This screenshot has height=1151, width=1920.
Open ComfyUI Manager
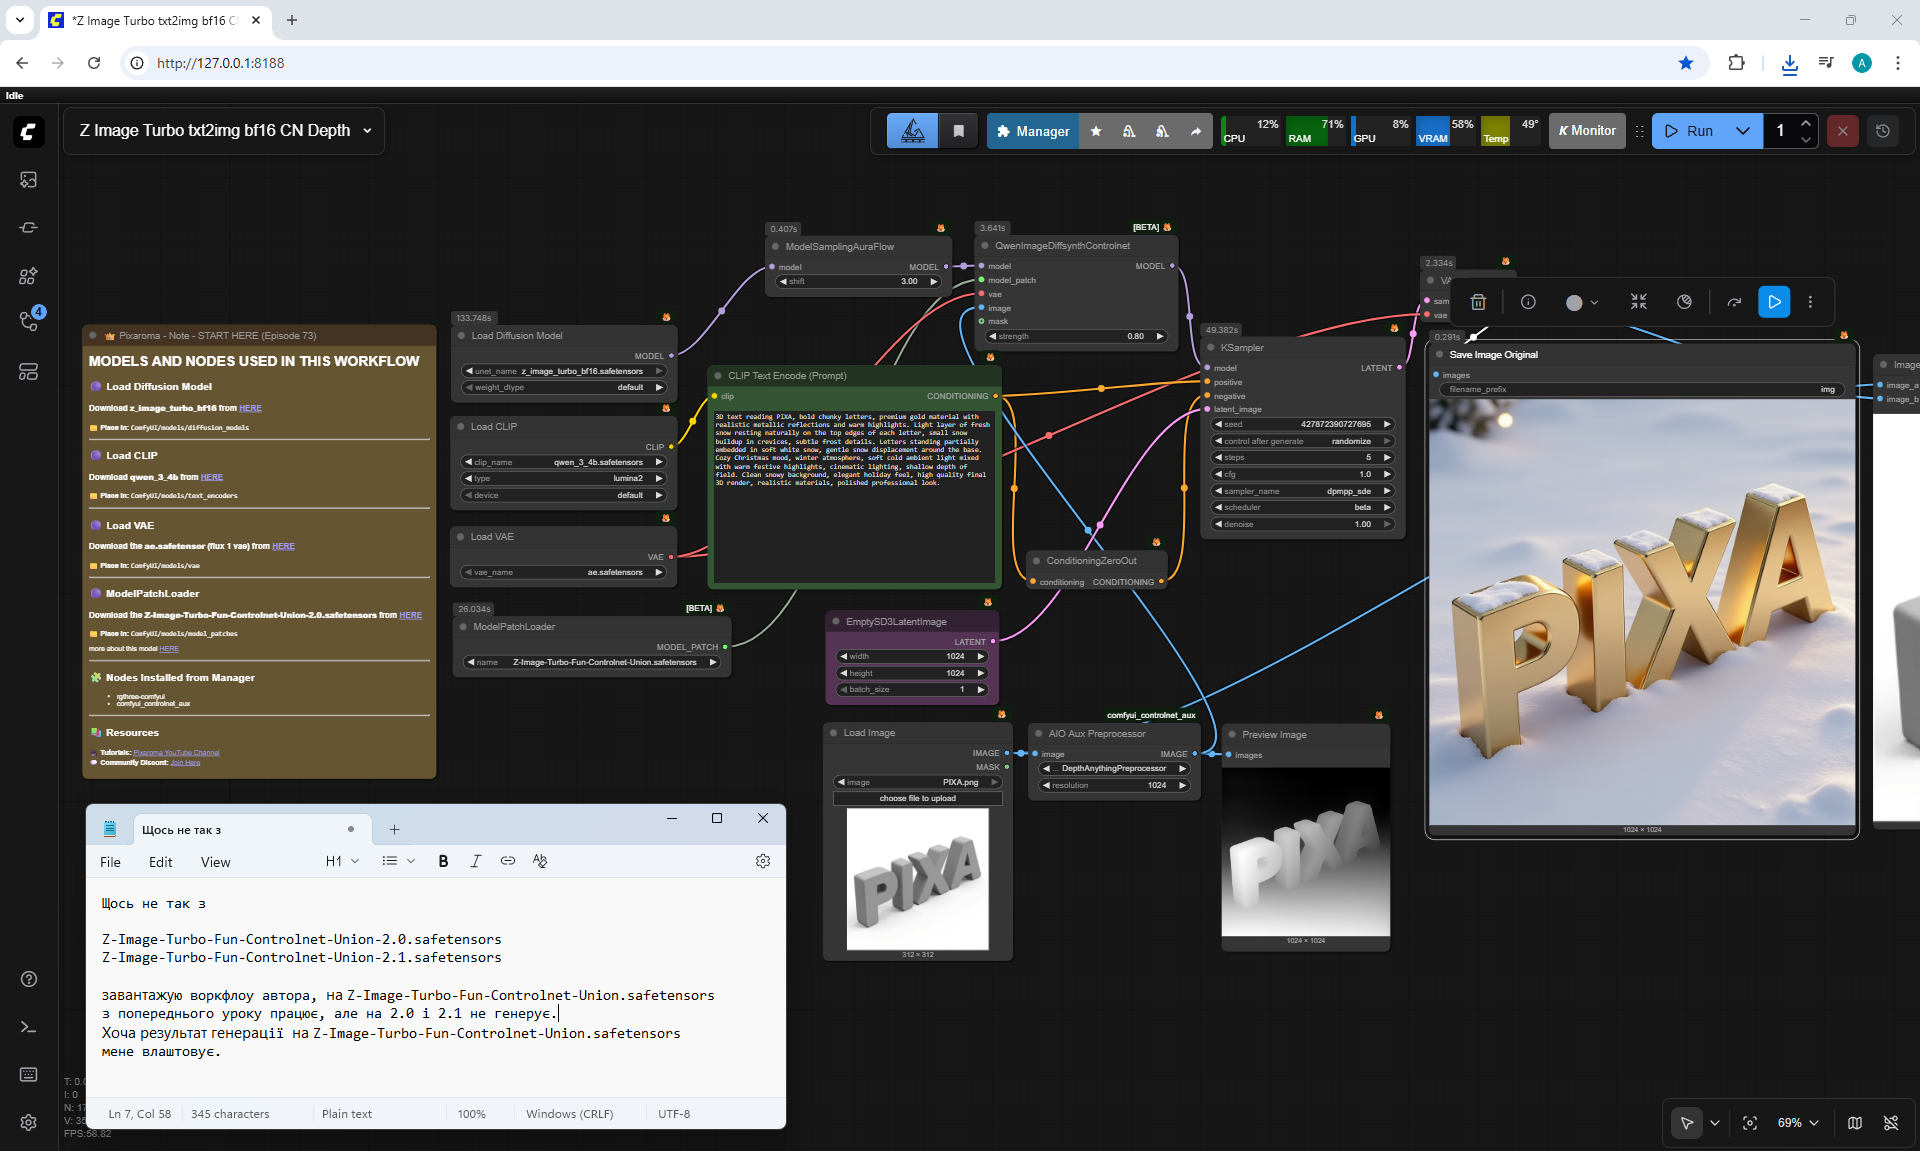point(1033,131)
